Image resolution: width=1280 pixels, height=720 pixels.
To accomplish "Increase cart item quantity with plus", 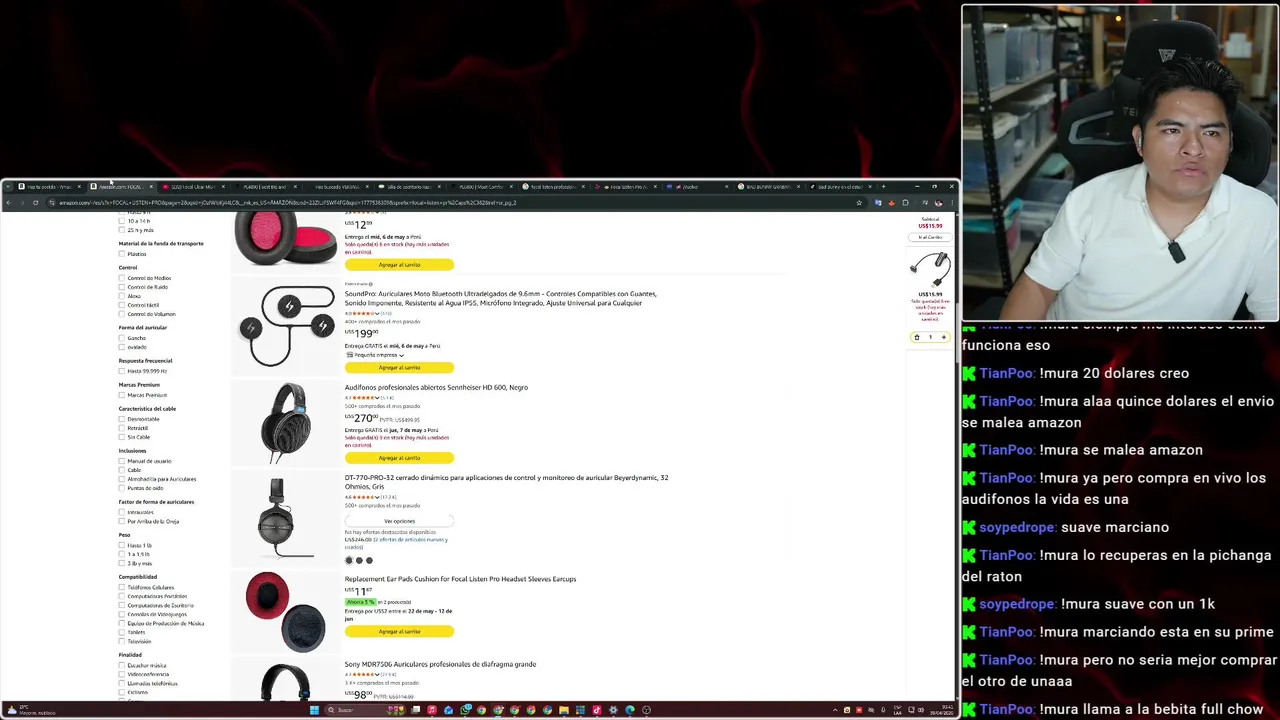I will [x=943, y=337].
